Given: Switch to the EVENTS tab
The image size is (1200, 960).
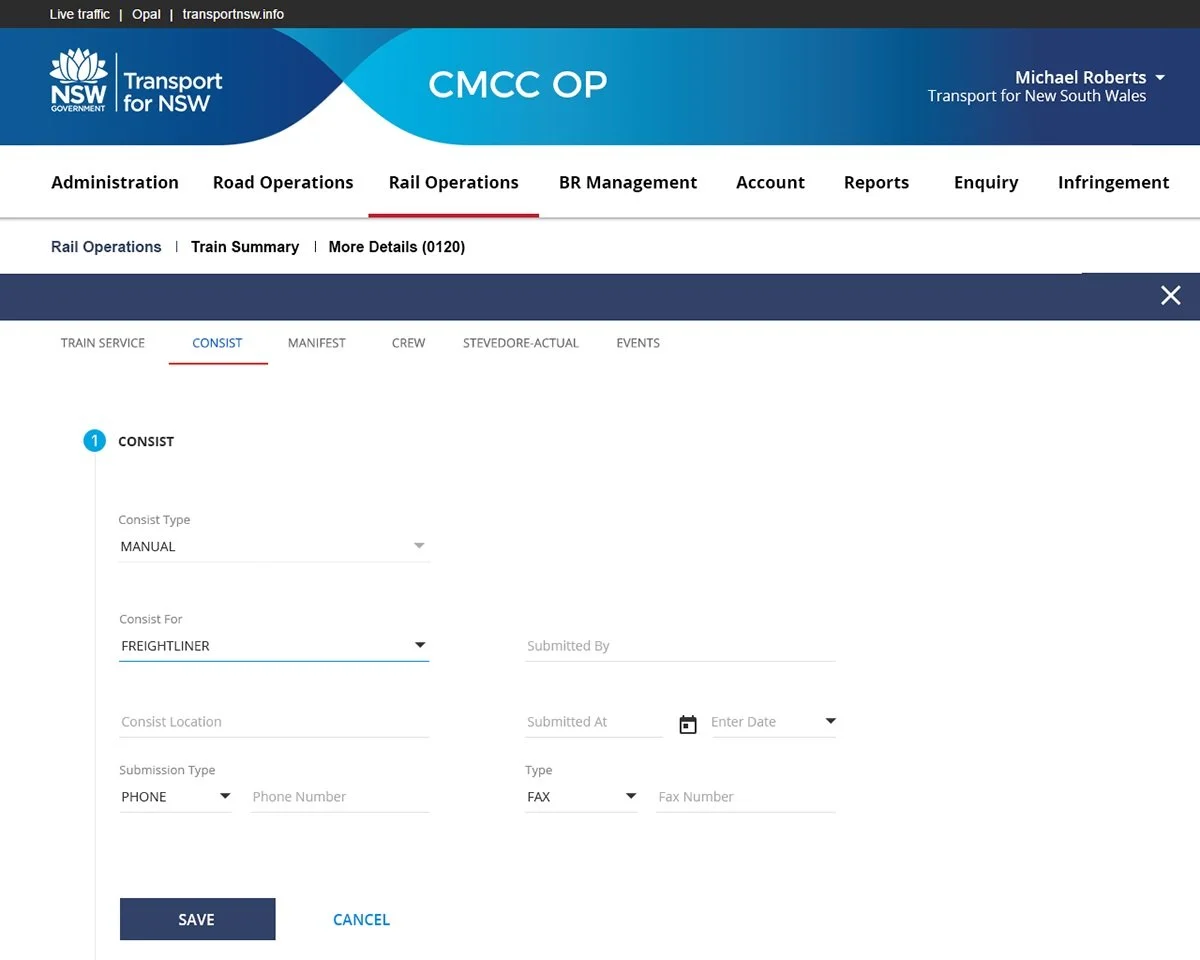Looking at the screenshot, I should click(x=638, y=343).
